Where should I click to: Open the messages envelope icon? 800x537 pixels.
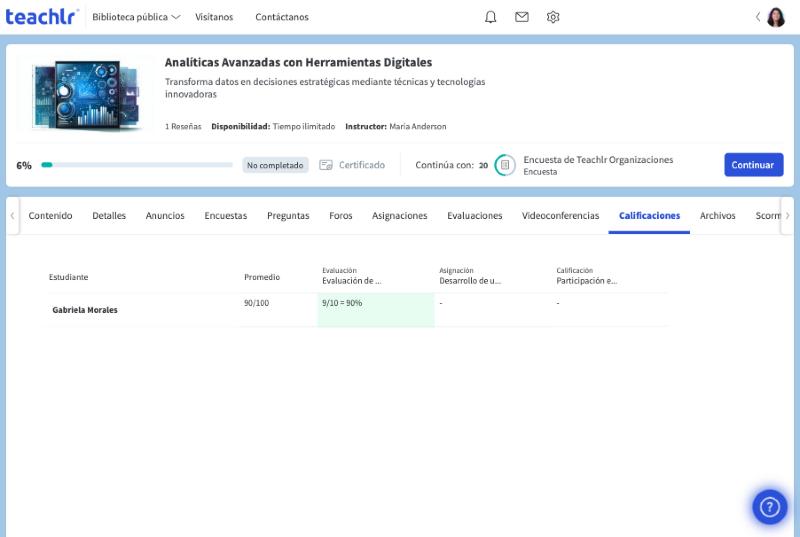521,17
